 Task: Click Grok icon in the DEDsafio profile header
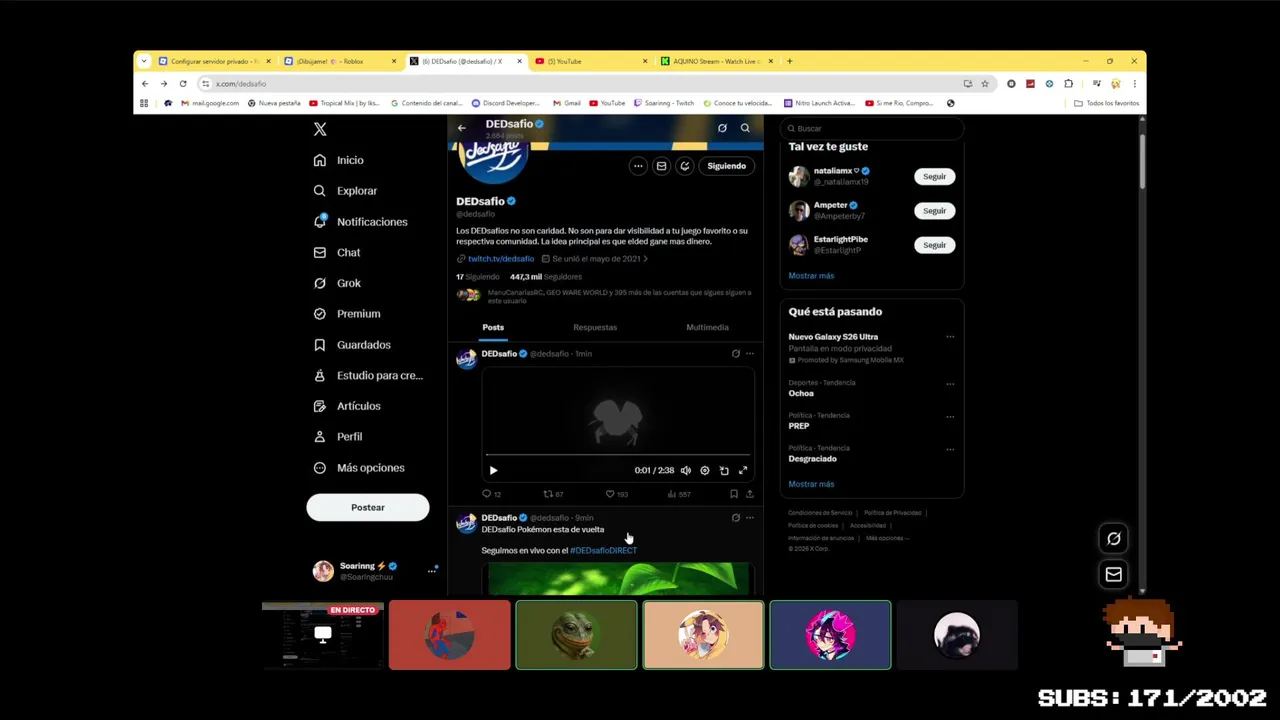[722, 128]
